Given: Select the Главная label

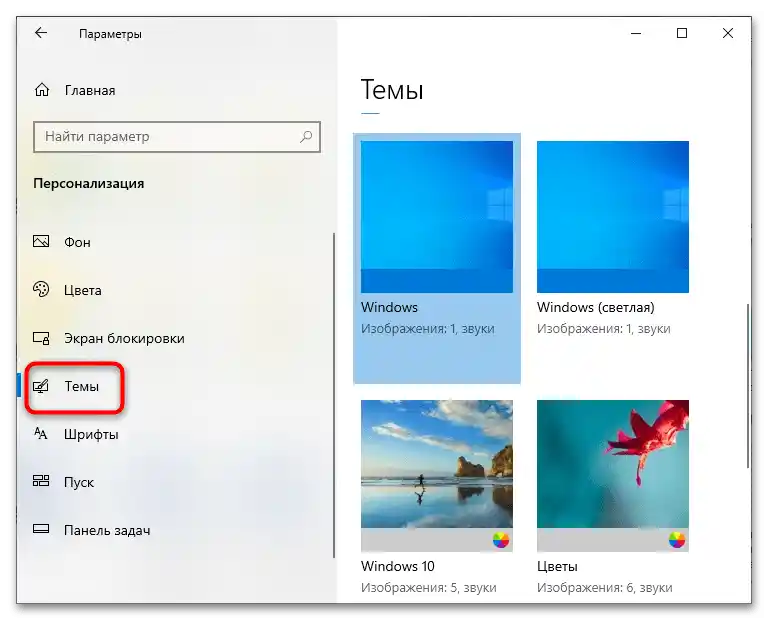Looking at the screenshot, I should click(x=90, y=91).
